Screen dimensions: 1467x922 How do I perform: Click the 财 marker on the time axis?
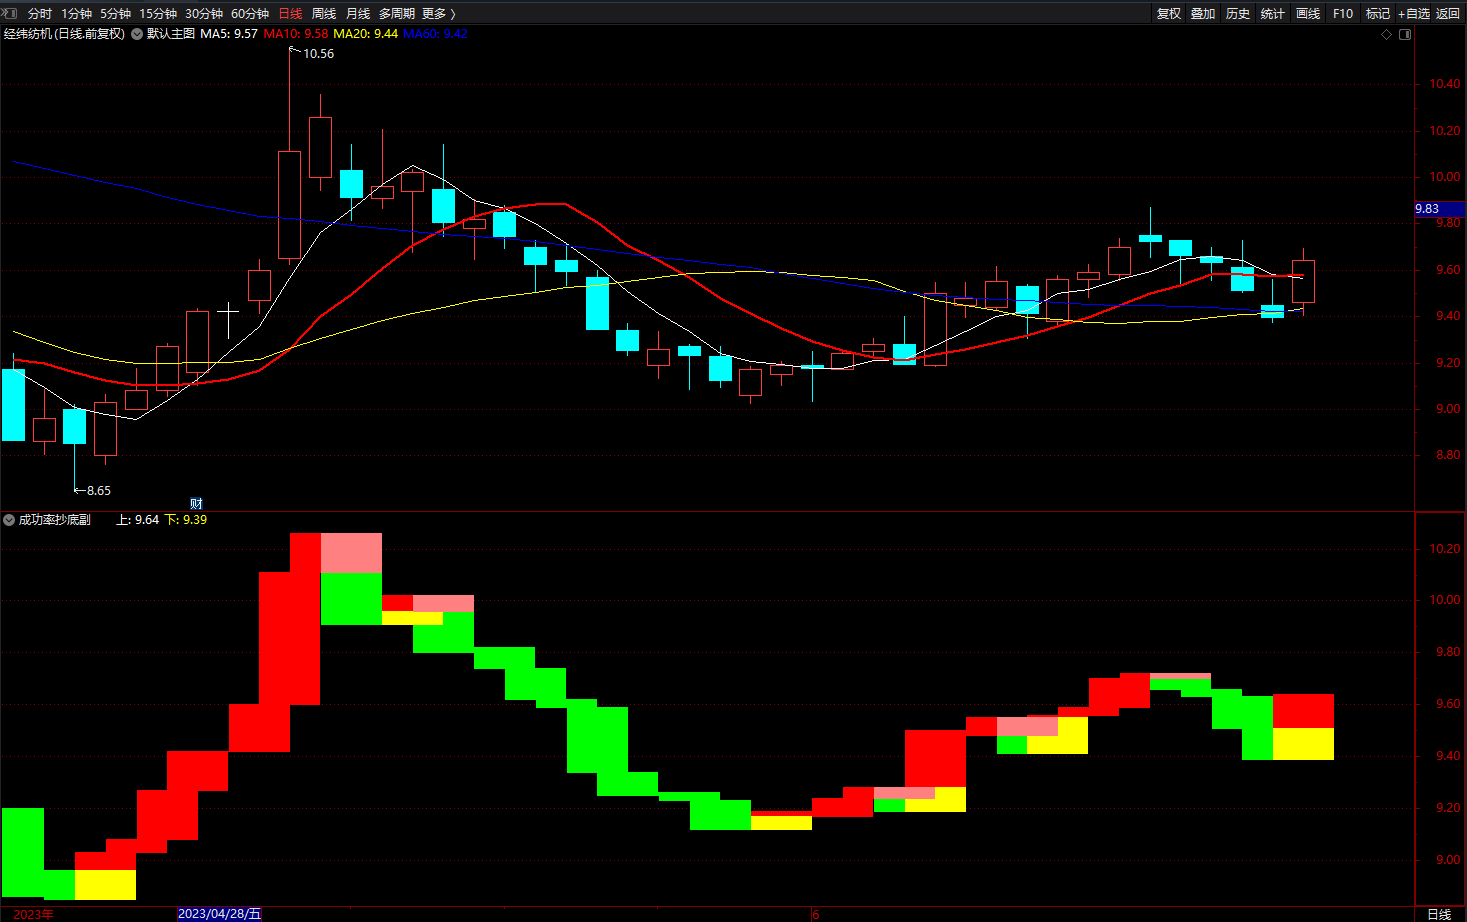[x=197, y=504]
